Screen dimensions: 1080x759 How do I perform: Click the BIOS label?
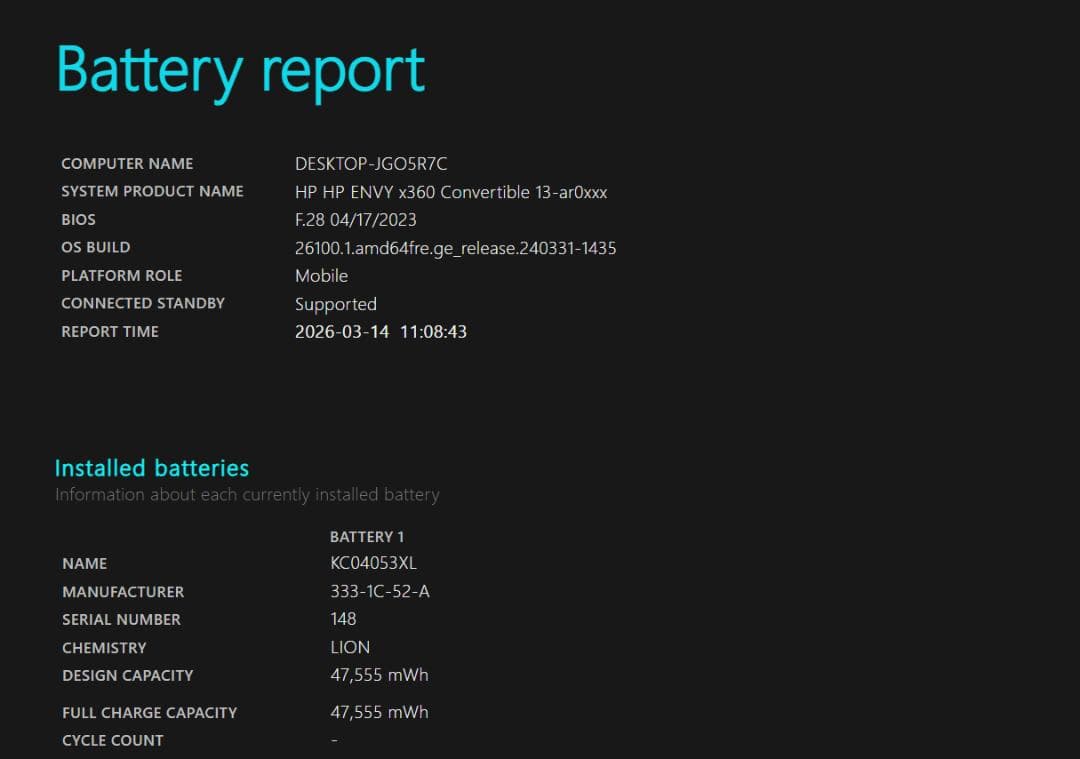78,220
